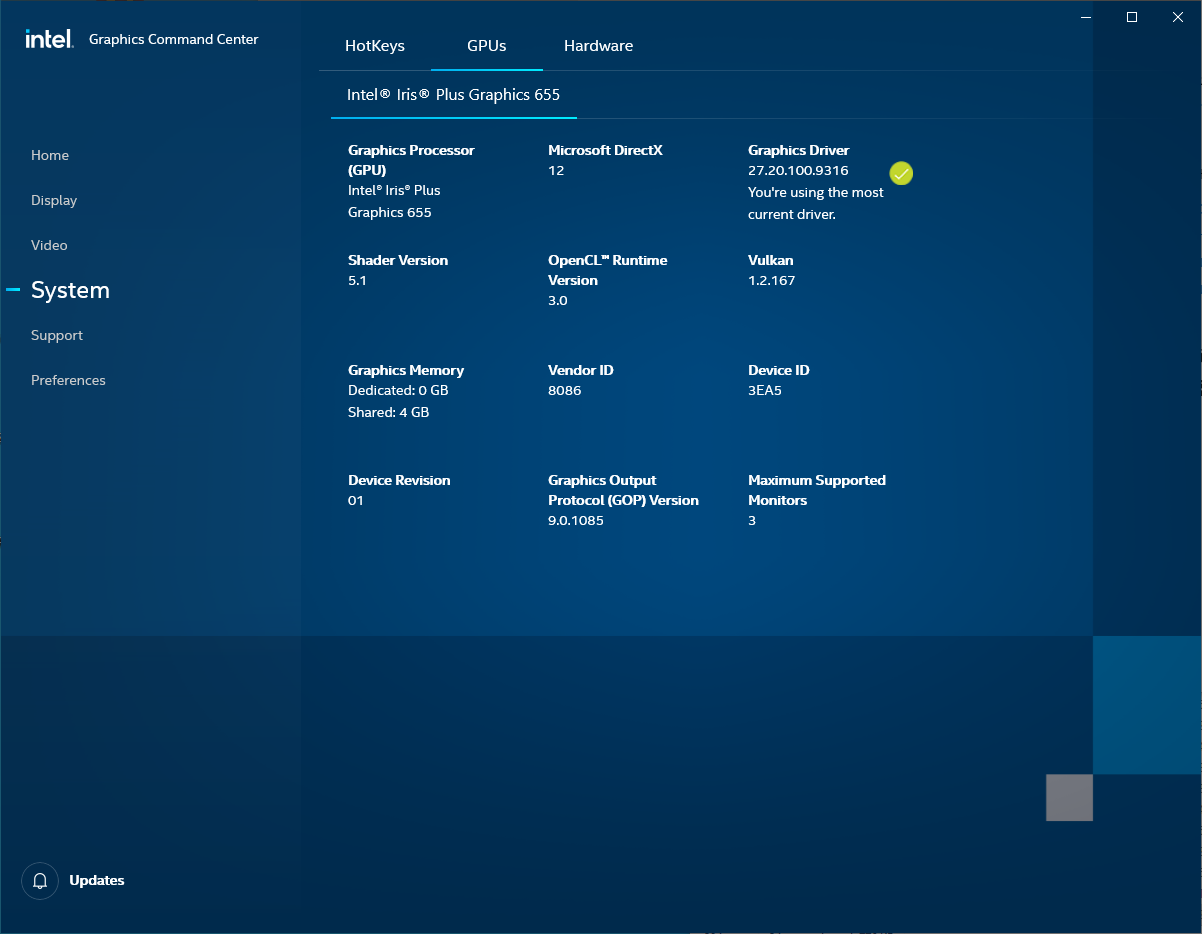Click the Graphics Driver heading

click(799, 150)
